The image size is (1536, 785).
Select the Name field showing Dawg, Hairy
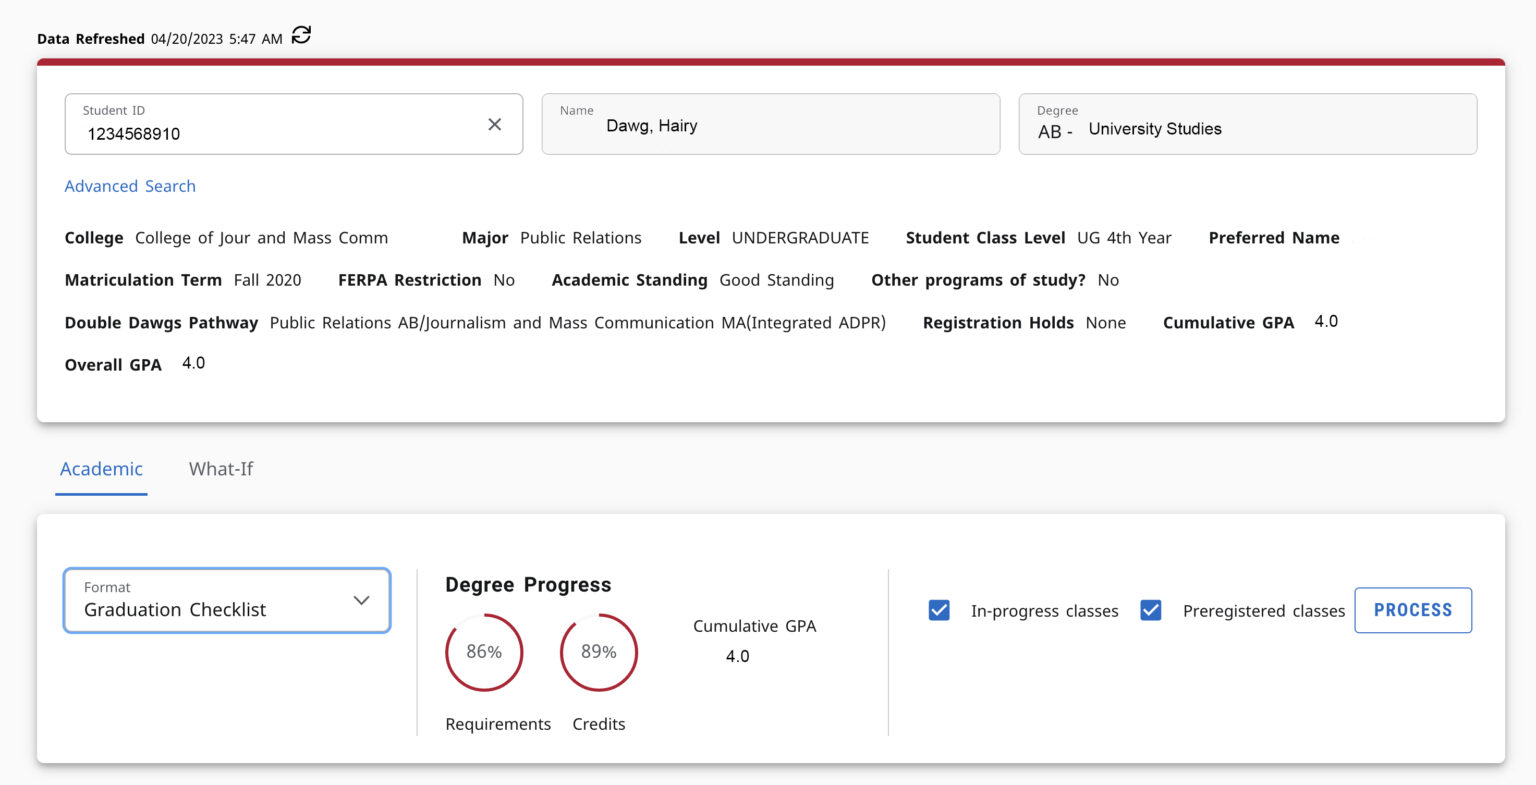[770, 124]
